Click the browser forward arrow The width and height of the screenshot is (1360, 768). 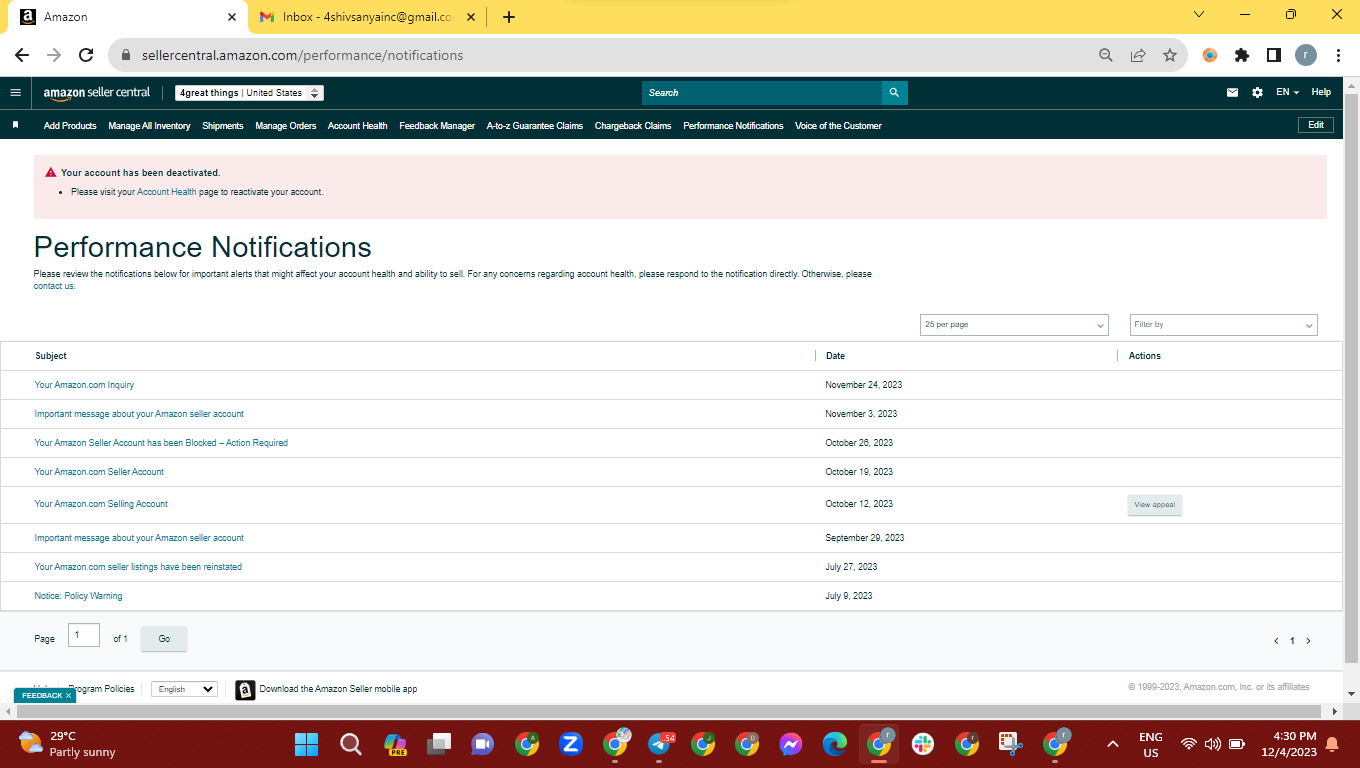pos(54,55)
